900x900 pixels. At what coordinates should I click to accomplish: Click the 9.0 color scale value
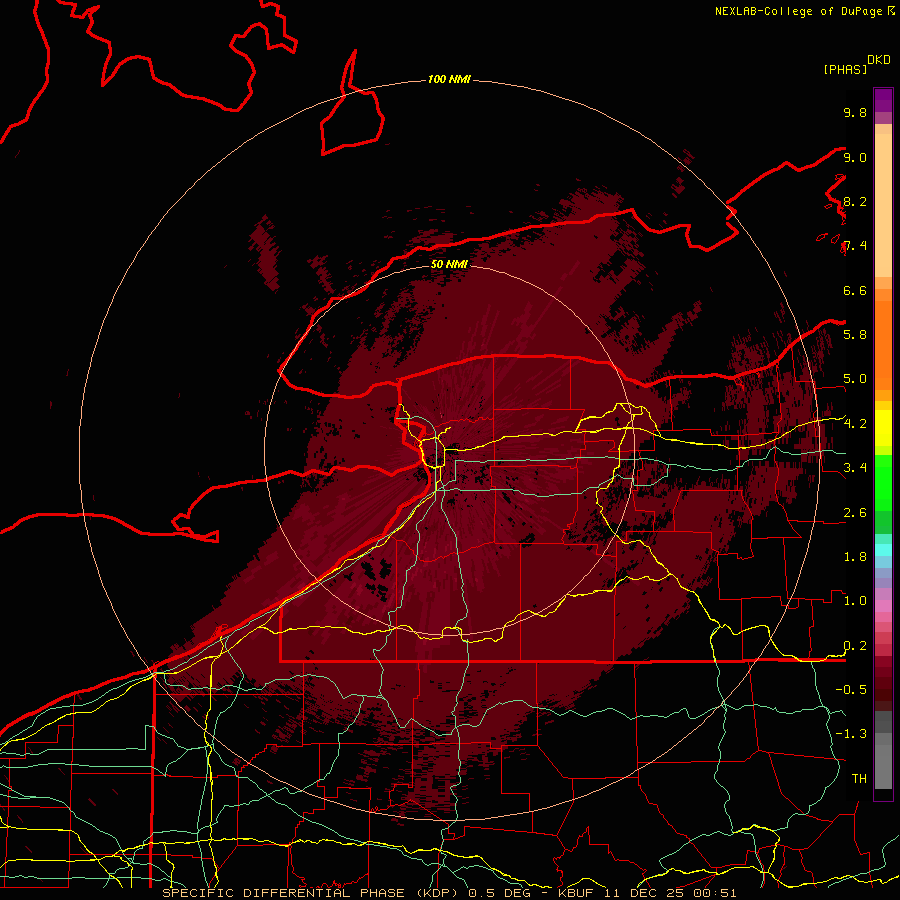[855, 157]
